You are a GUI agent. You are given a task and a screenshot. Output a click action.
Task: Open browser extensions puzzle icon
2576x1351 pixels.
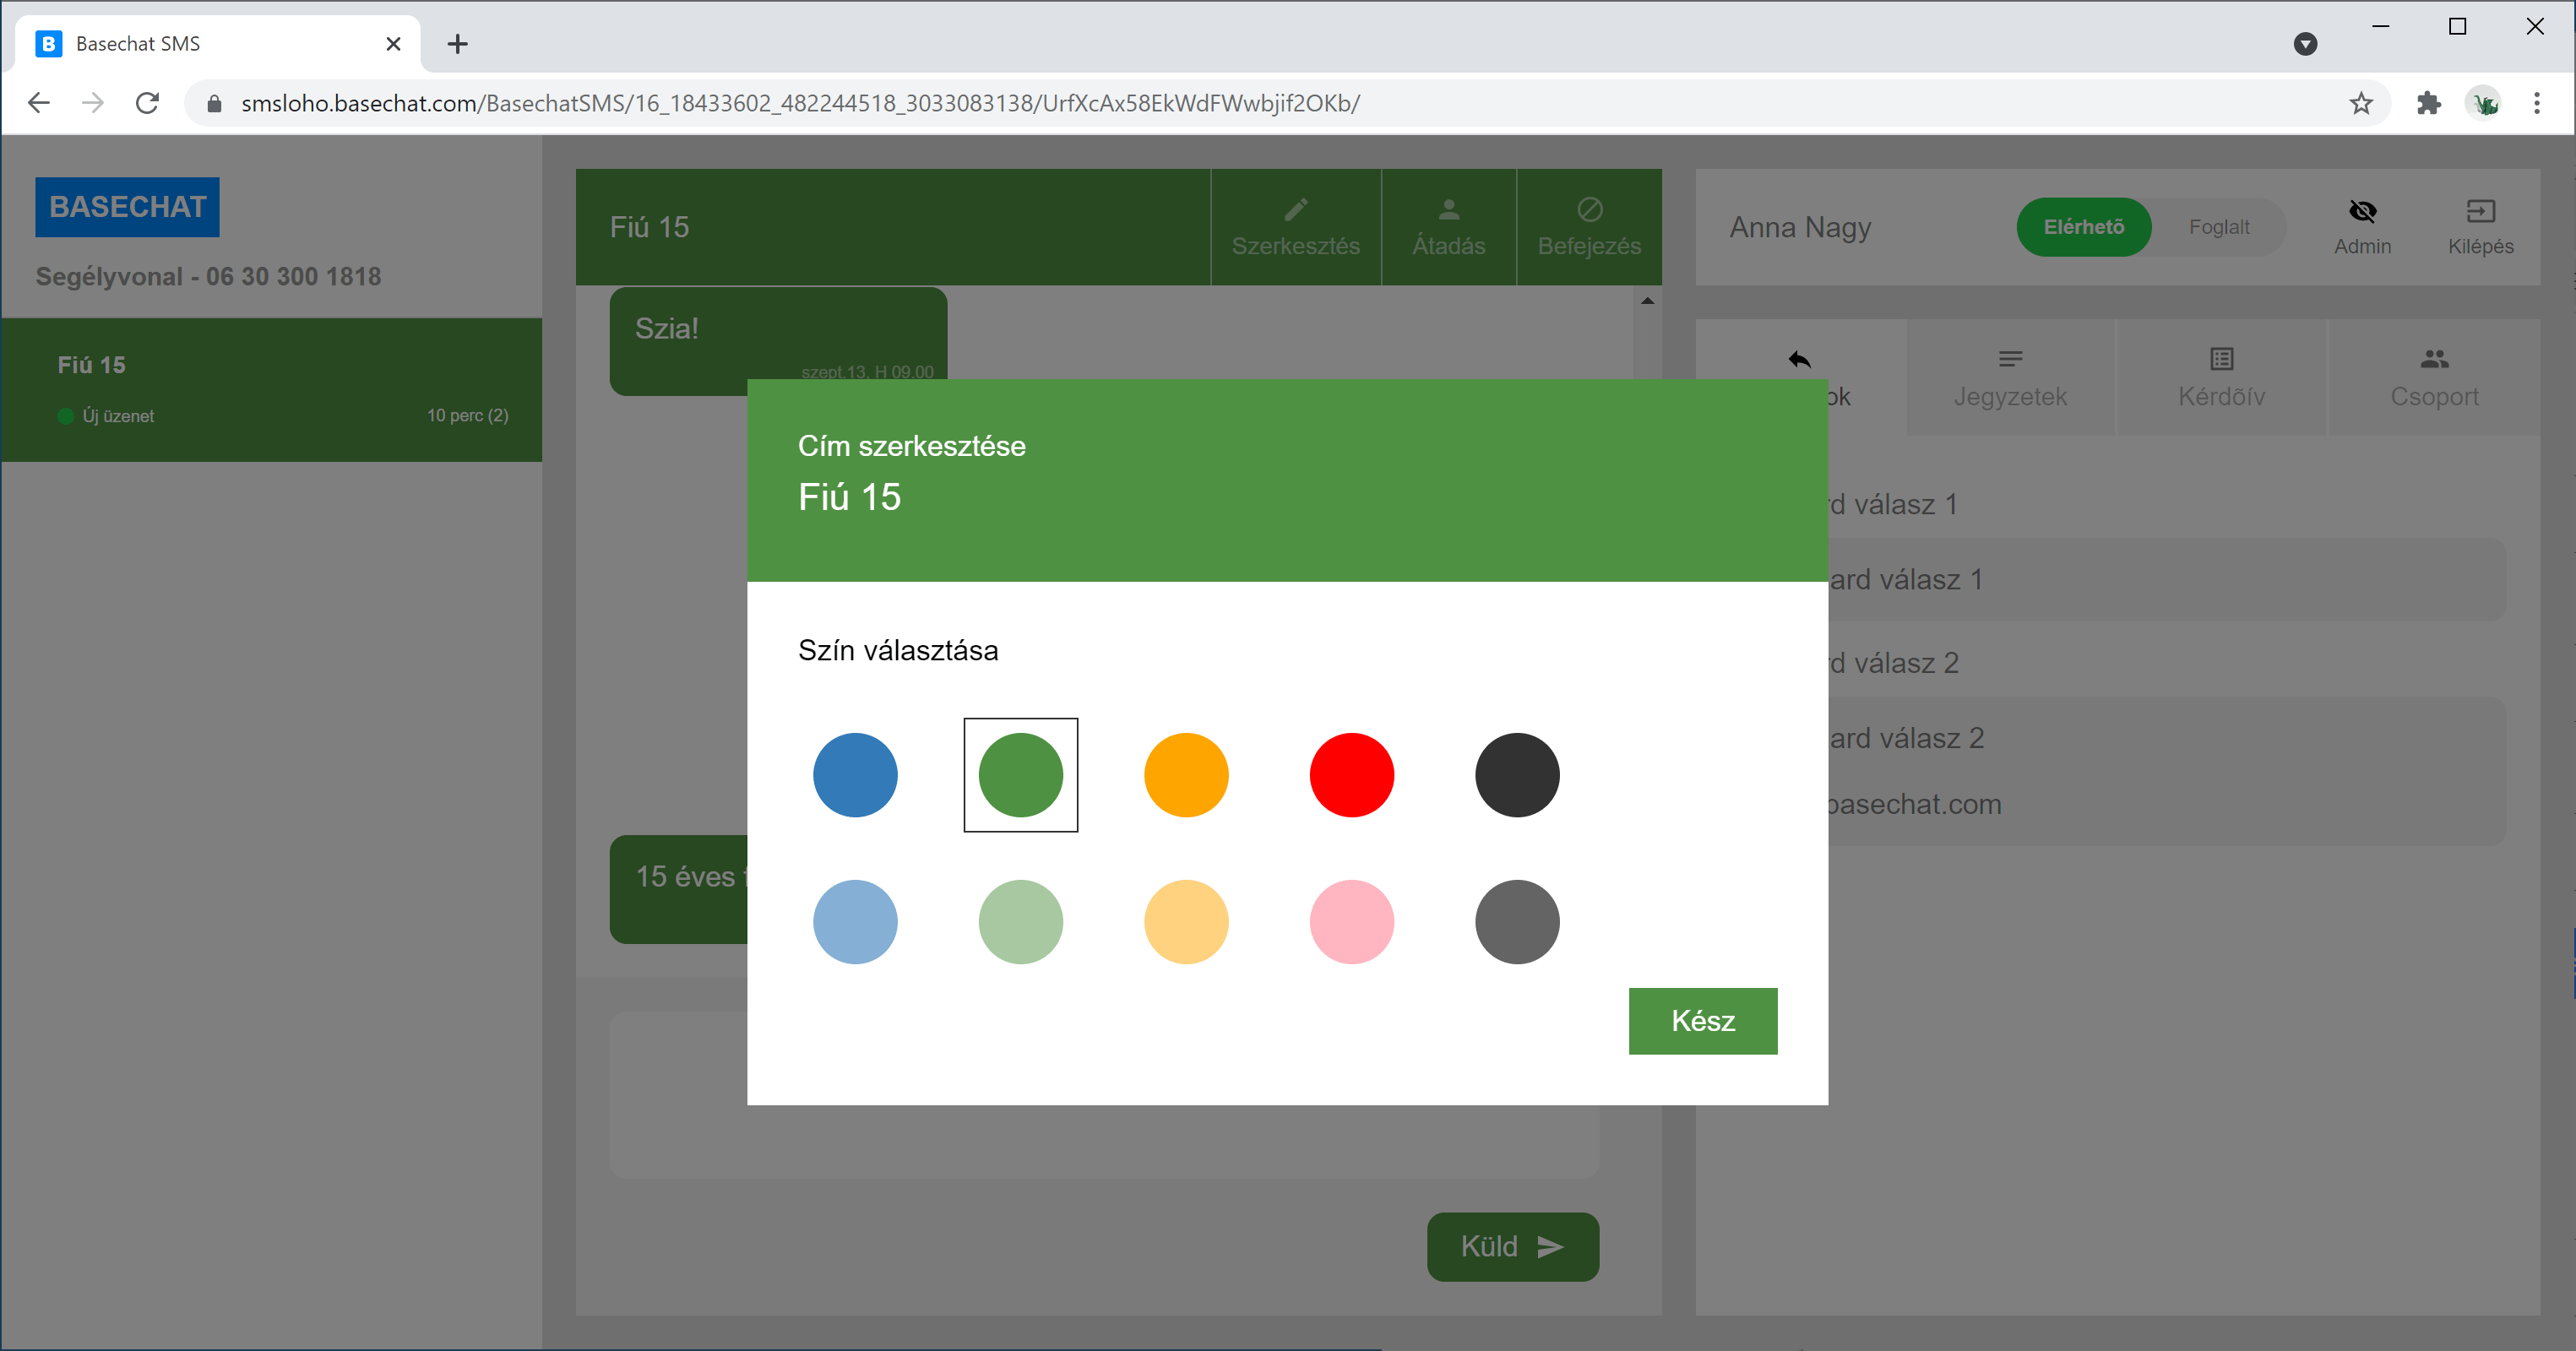click(x=2428, y=103)
